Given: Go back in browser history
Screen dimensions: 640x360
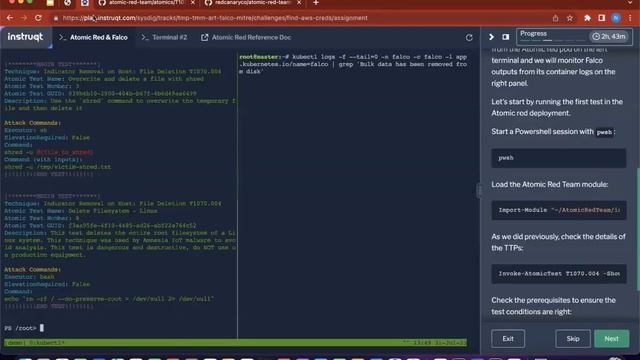Looking at the screenshot, I should coord(10,18).
